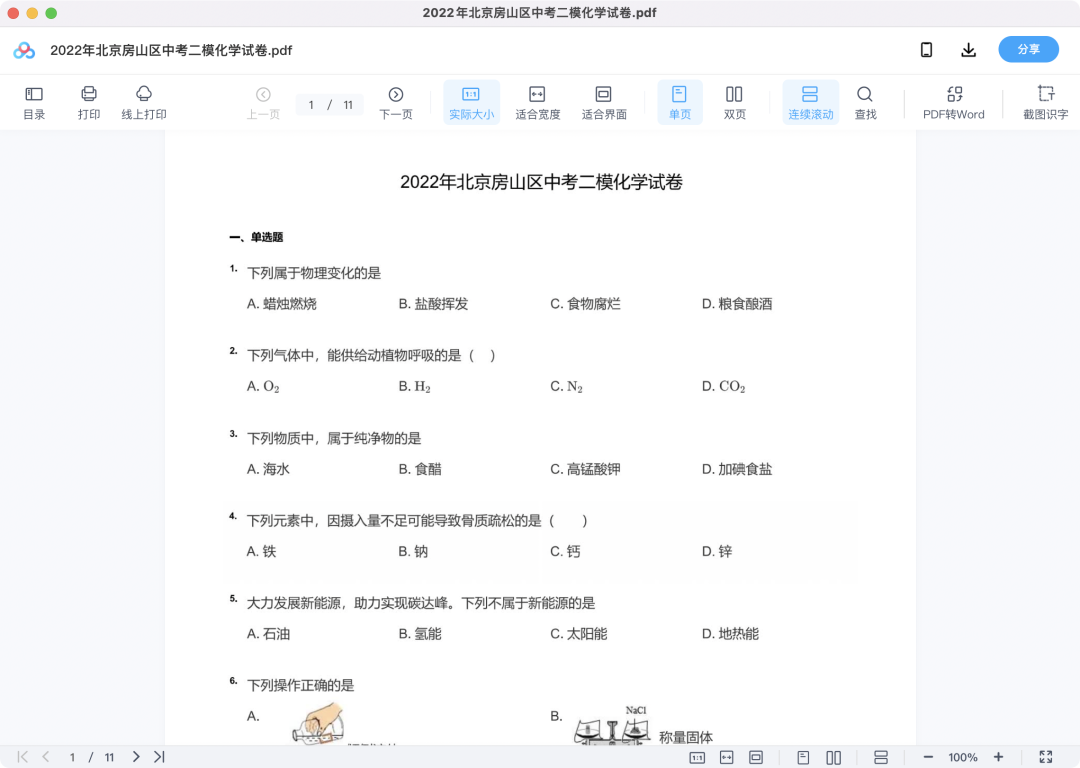Click answer option A. 石油

coord(269,634)
